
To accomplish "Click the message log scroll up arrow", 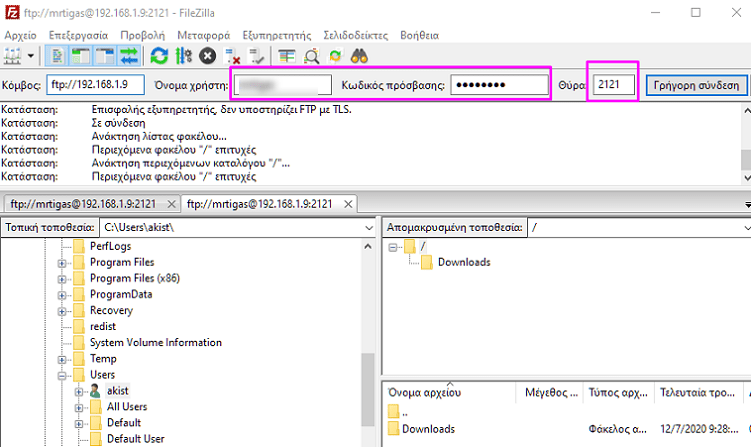I will pos(746,111).
